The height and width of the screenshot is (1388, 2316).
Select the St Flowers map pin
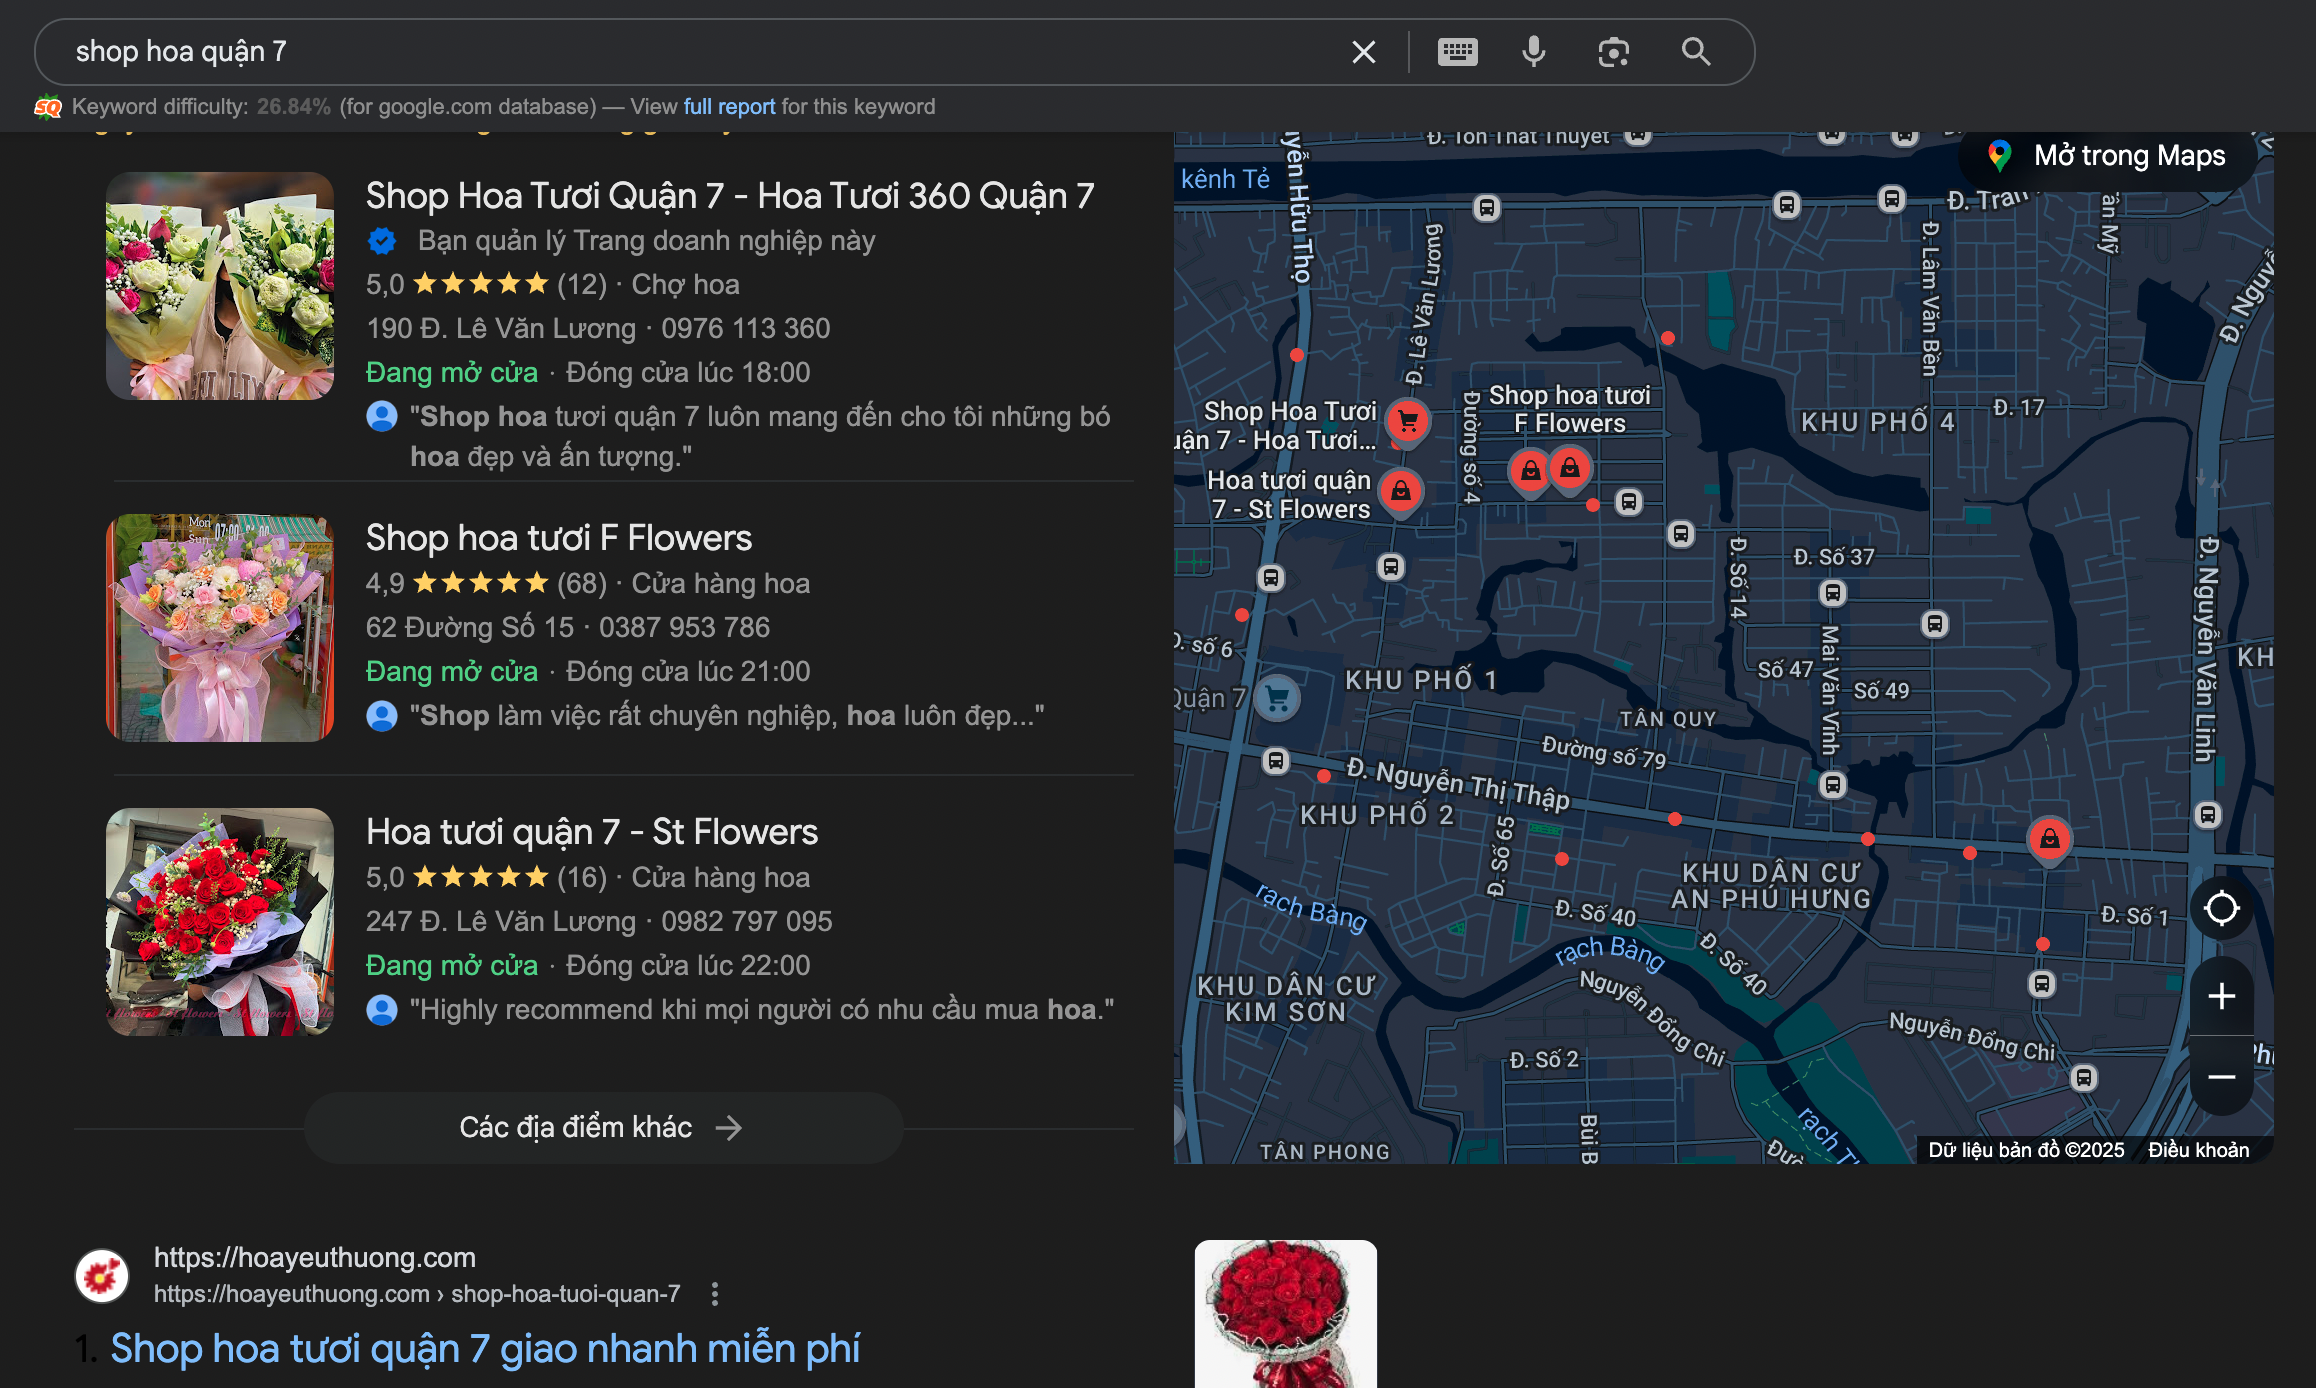(1401, 493)
